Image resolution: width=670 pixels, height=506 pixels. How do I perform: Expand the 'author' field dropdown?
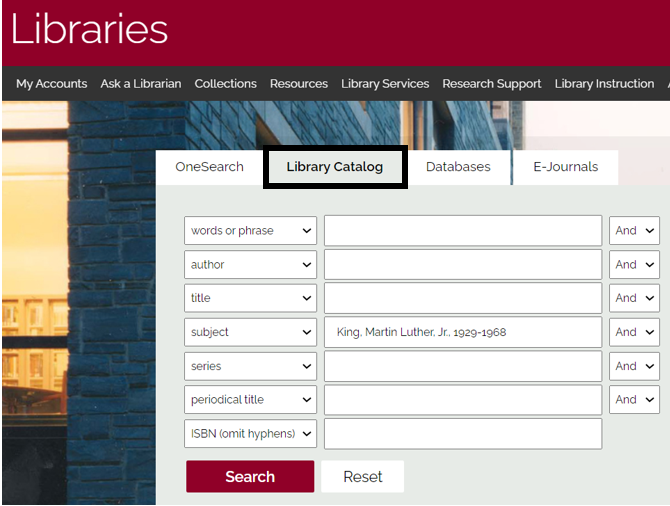250,265
